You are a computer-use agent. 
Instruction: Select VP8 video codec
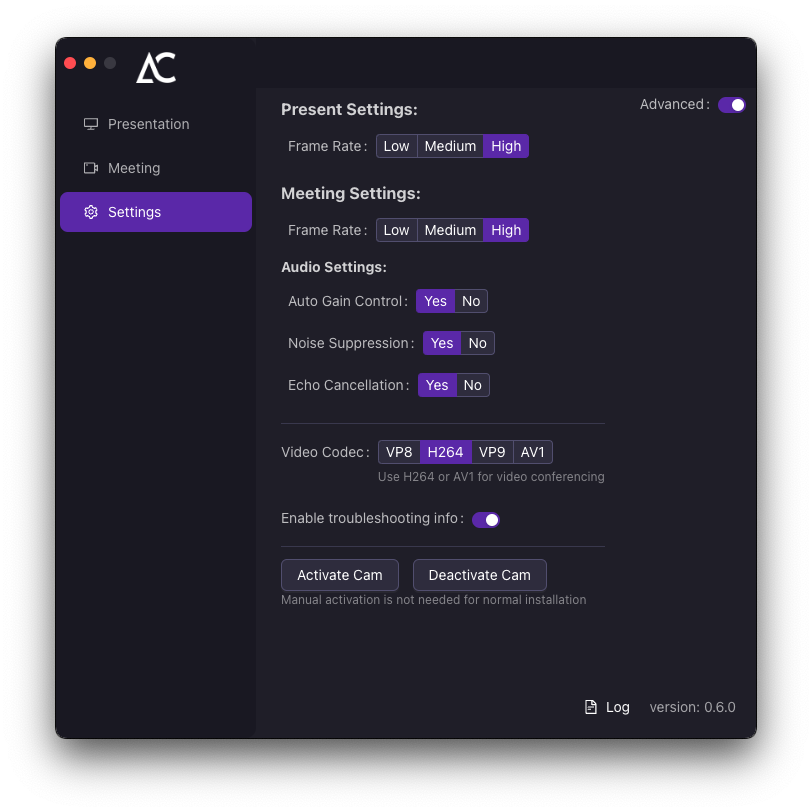[399, 452]
